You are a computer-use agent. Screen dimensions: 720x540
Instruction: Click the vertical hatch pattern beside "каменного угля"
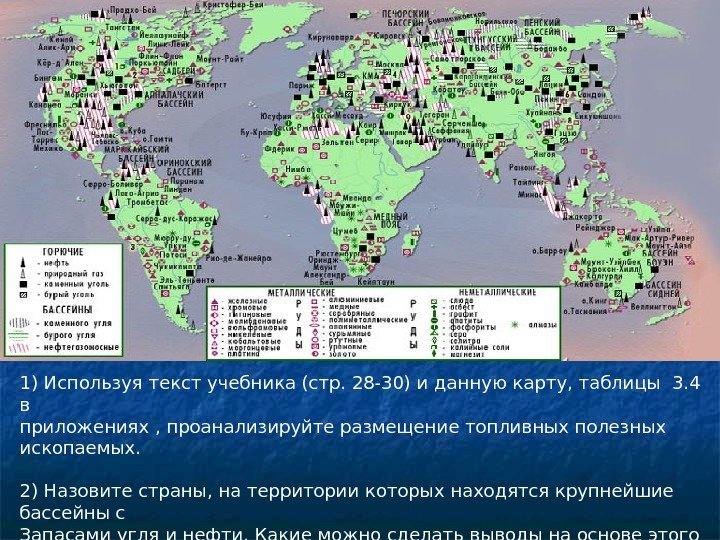19,323
